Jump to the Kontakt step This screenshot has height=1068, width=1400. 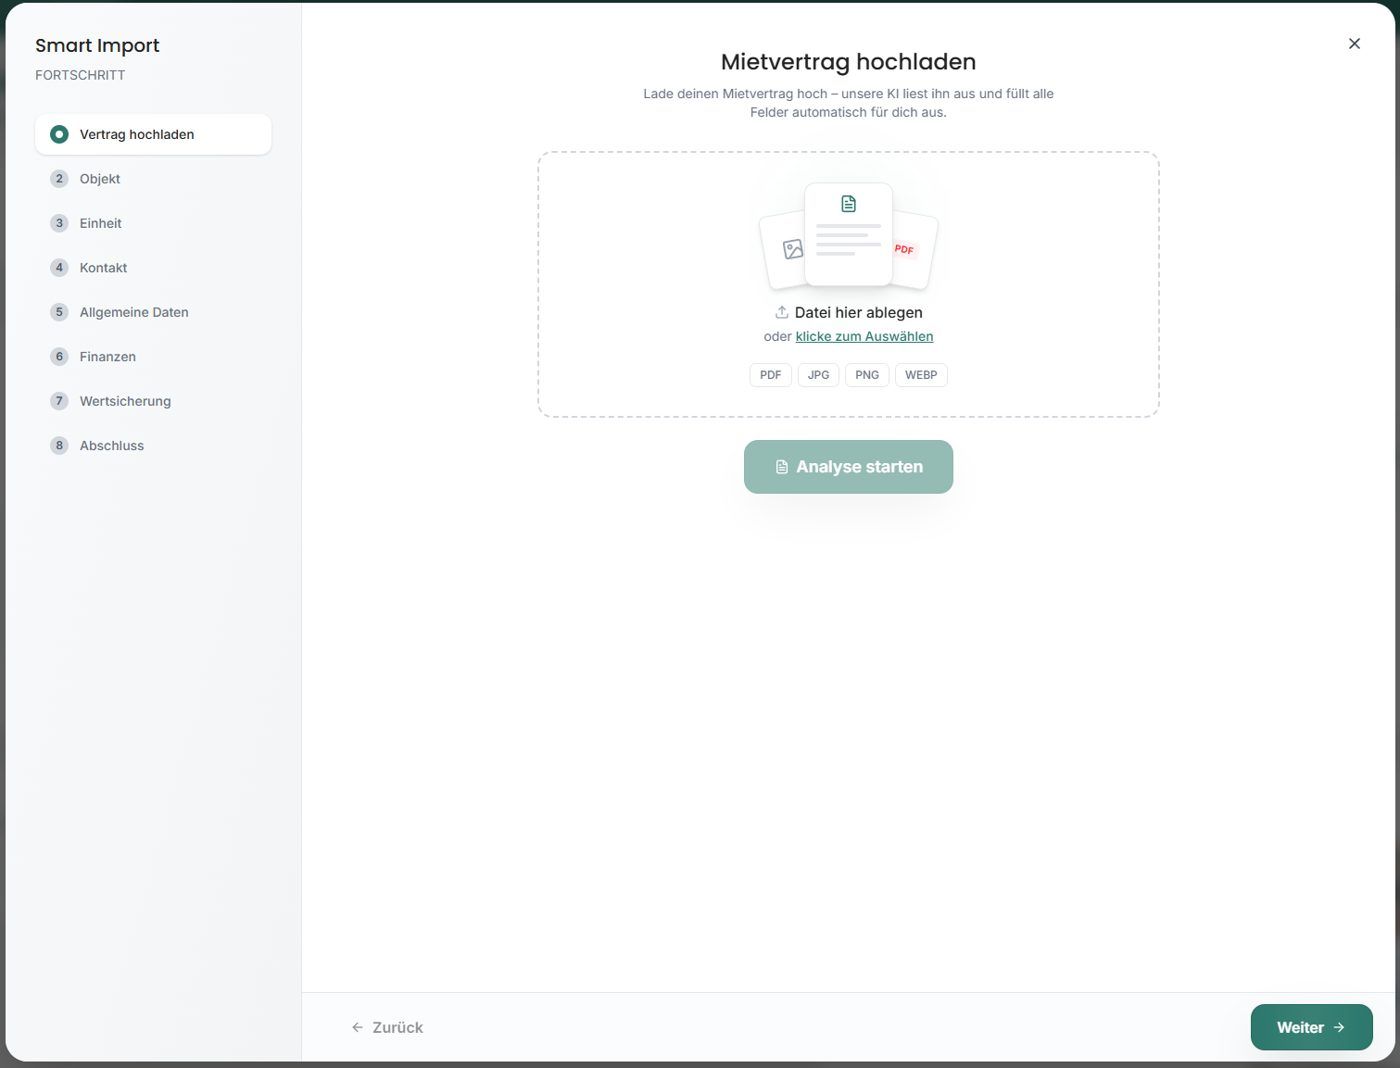(153, 268)
